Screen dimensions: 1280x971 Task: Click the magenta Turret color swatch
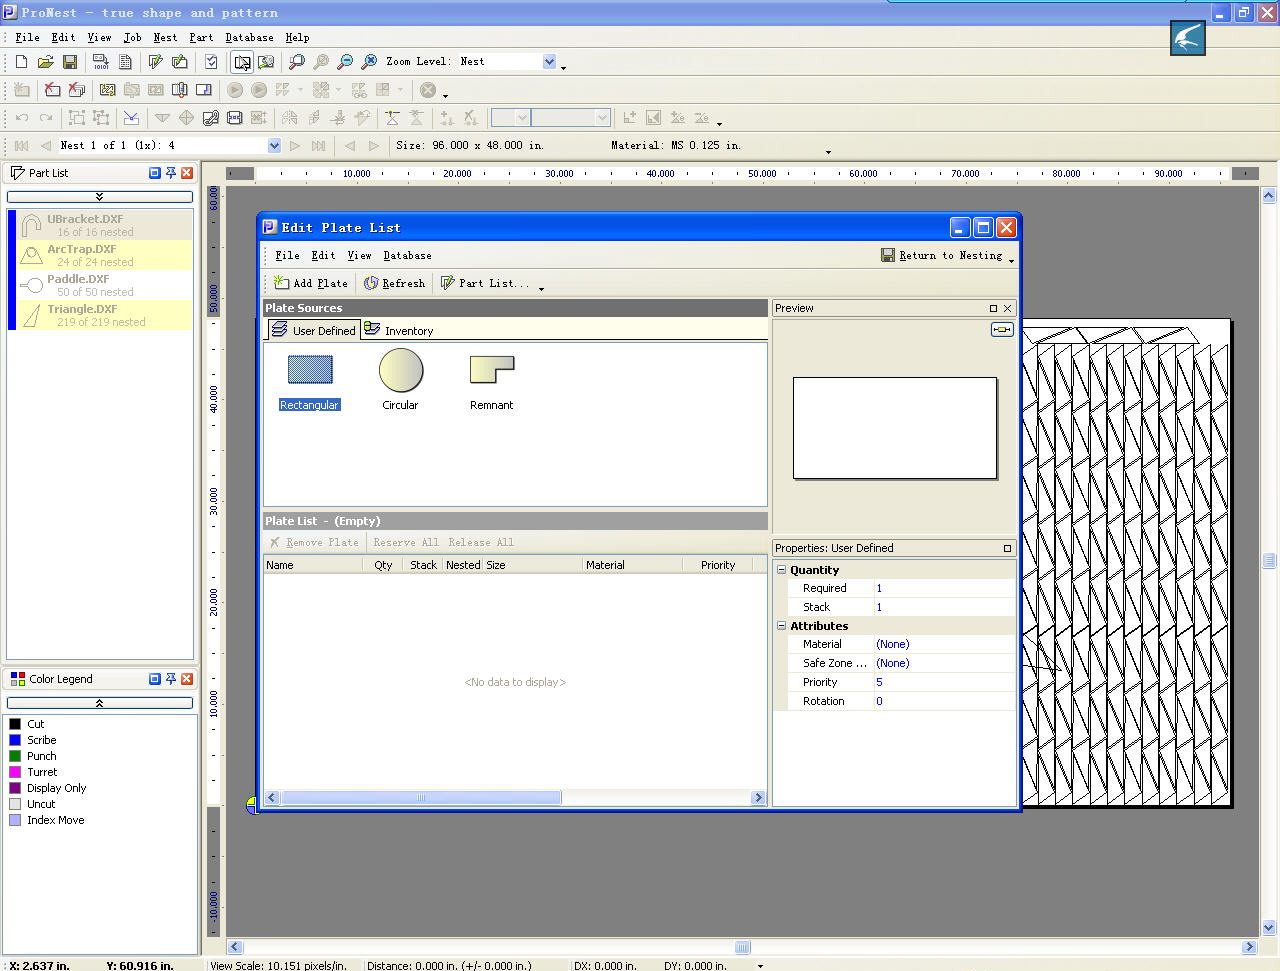15,772
